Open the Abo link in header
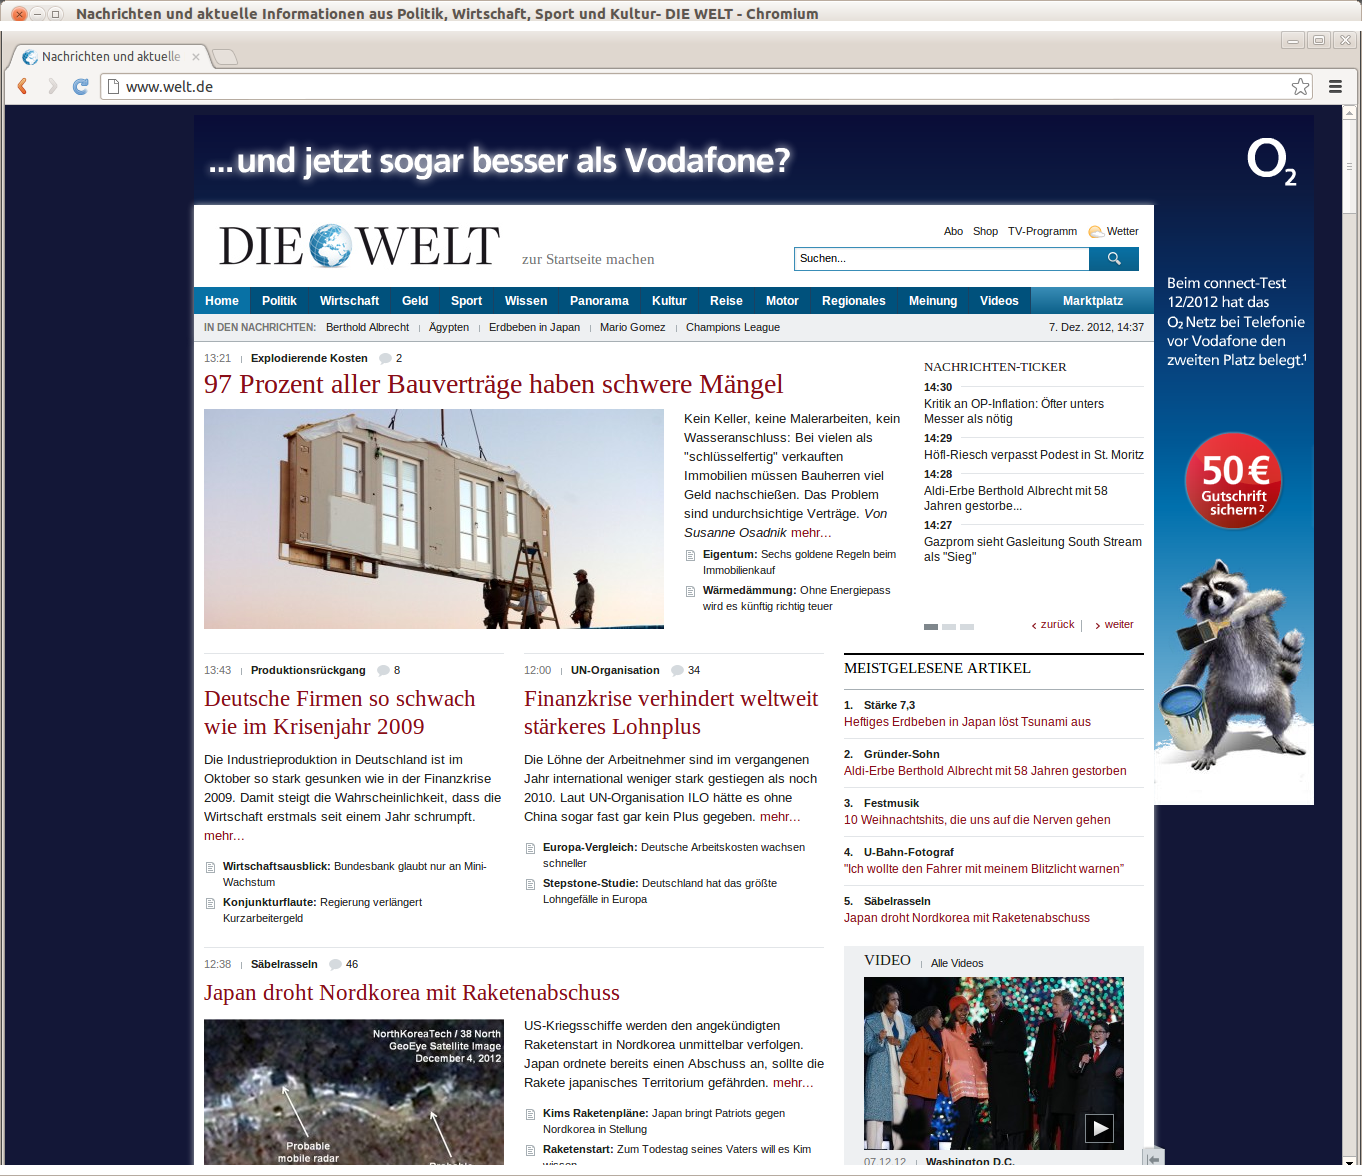The height and width of the screenshot is (1176, 1362). click(953, 232)
